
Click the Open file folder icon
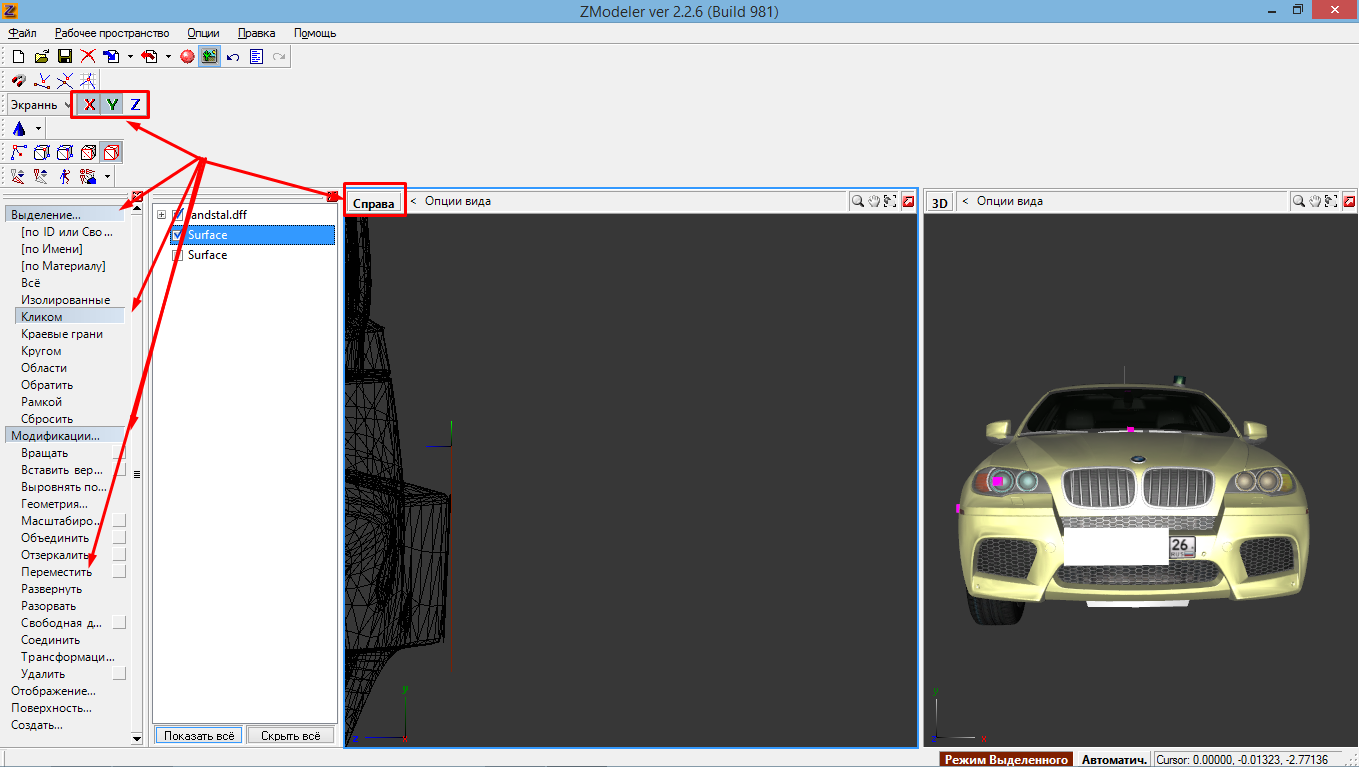(x=42, y=57)
